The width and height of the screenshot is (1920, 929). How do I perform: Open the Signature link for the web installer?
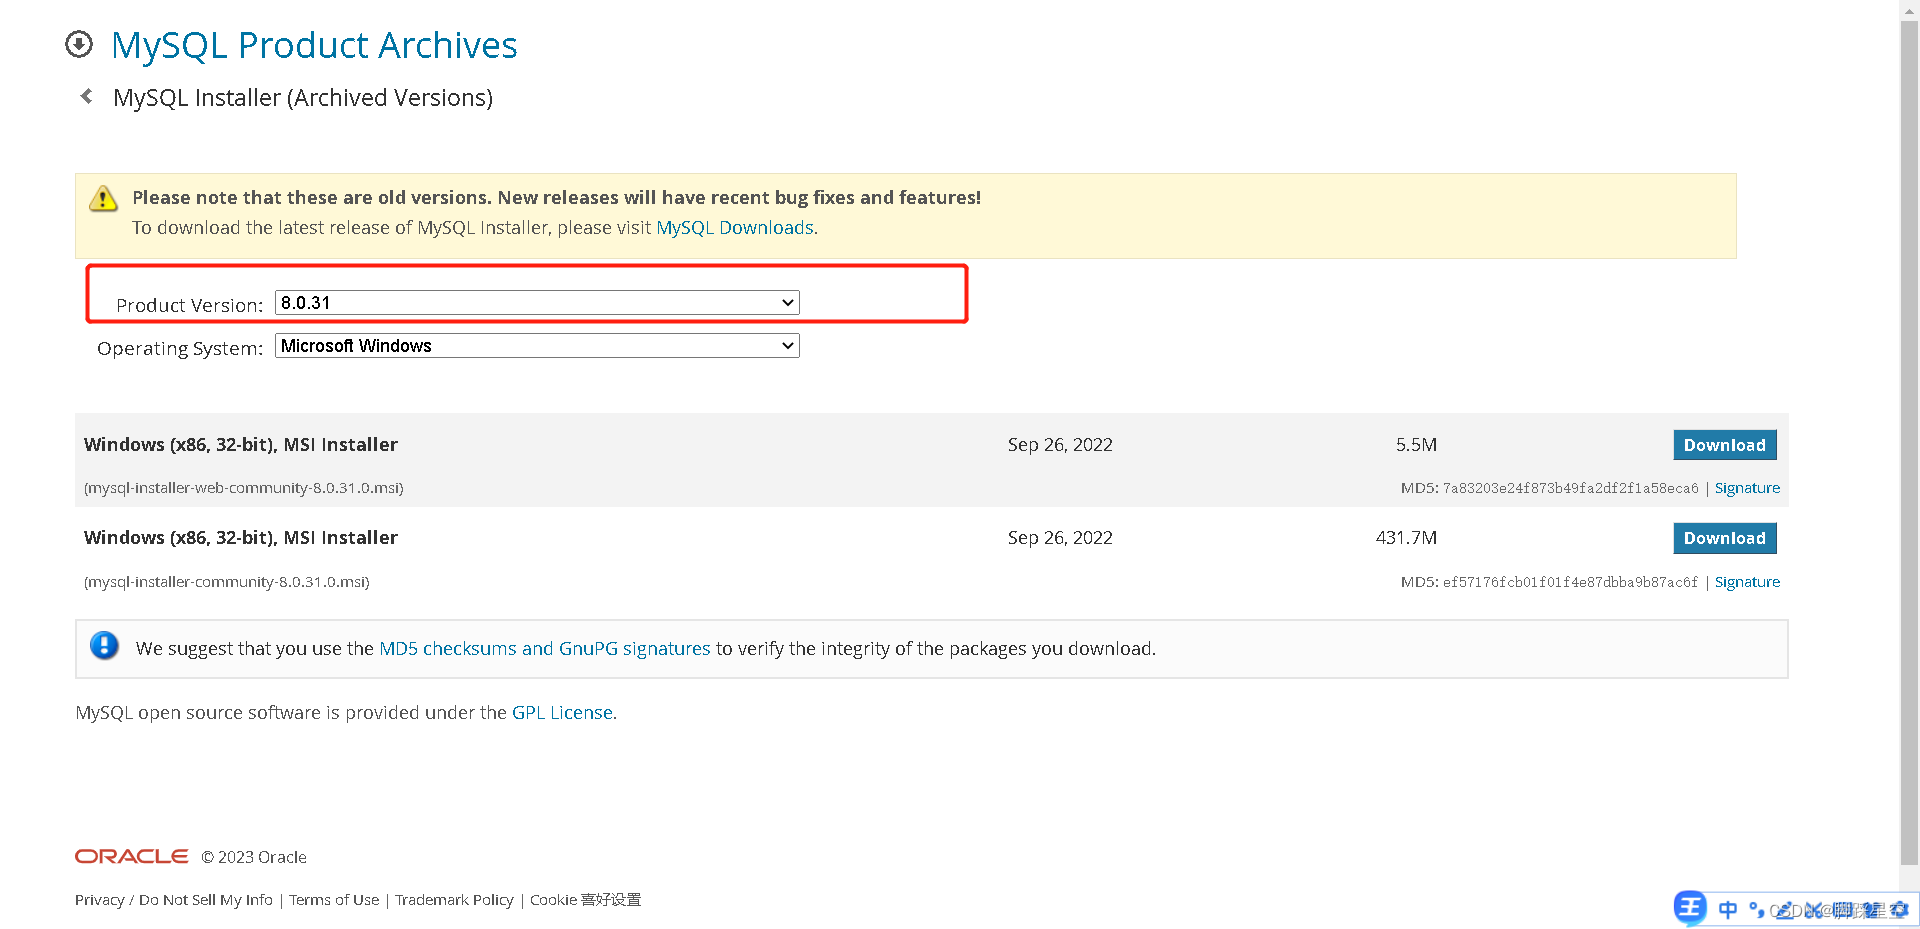[1747, 488]
